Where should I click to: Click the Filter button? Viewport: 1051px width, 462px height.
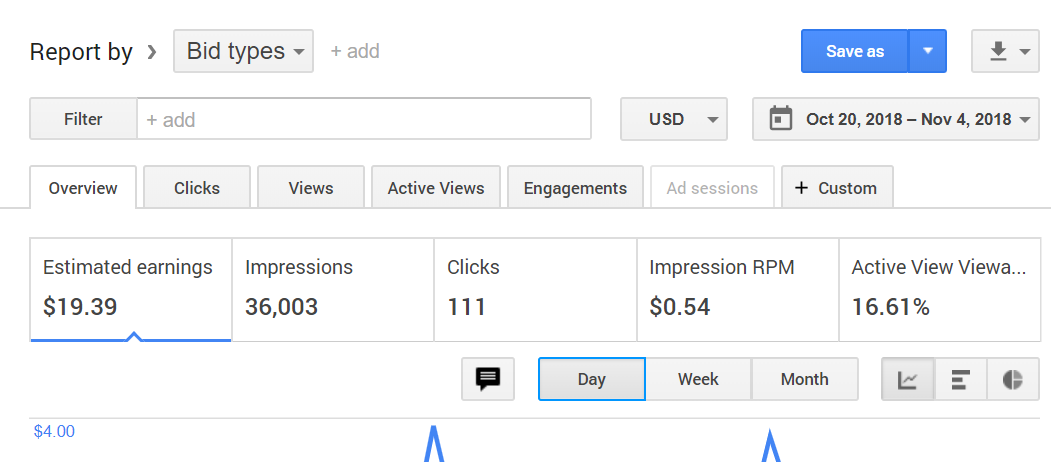83,119
